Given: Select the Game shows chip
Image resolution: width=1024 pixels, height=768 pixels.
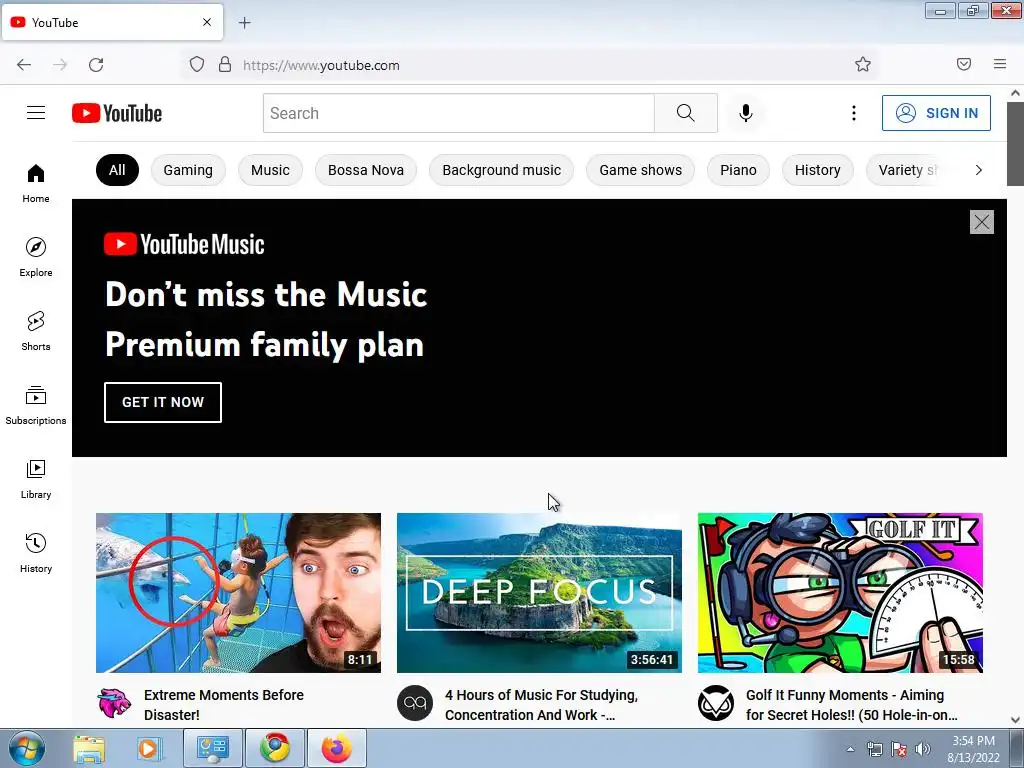Looking at the screenshot, I should pos(641,170).
